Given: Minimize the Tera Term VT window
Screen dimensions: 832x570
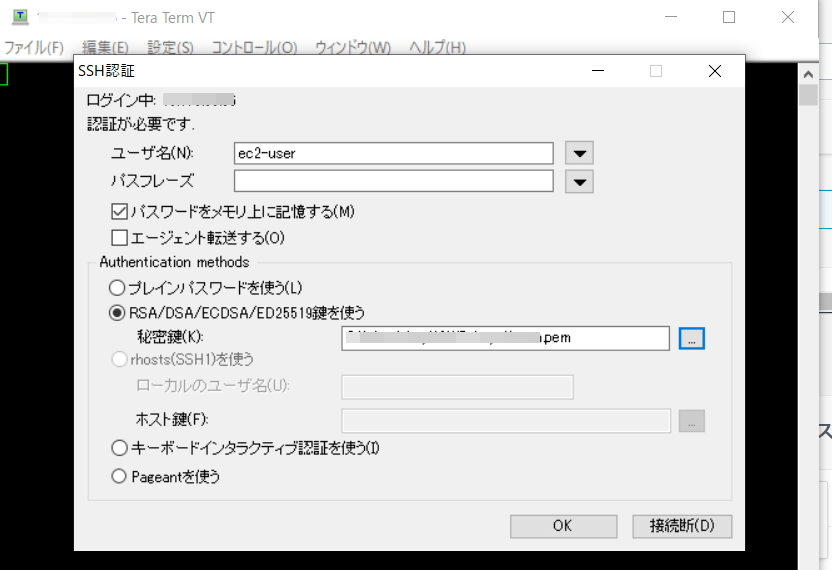Looking at the screenshot, I should pyautogui.click(x=671, y=17).
